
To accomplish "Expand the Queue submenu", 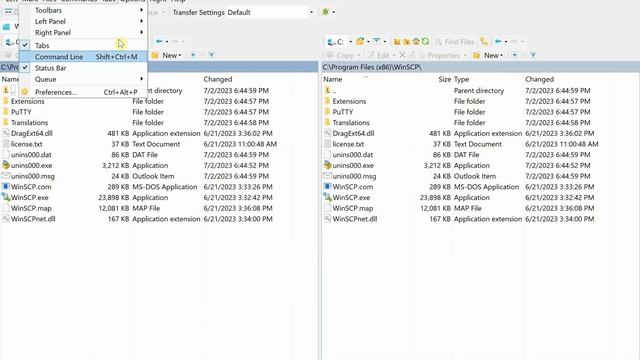I will pyautogui.click(x=83, y=79).
